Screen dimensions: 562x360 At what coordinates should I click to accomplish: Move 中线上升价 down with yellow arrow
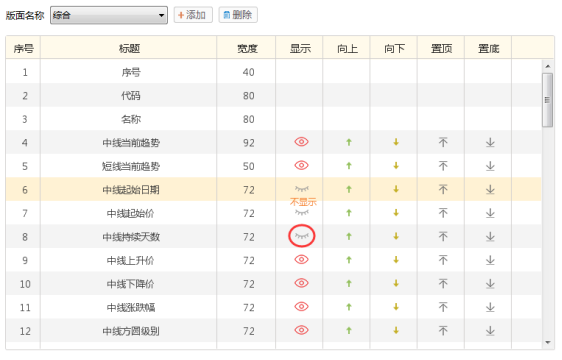pos(396,260)
